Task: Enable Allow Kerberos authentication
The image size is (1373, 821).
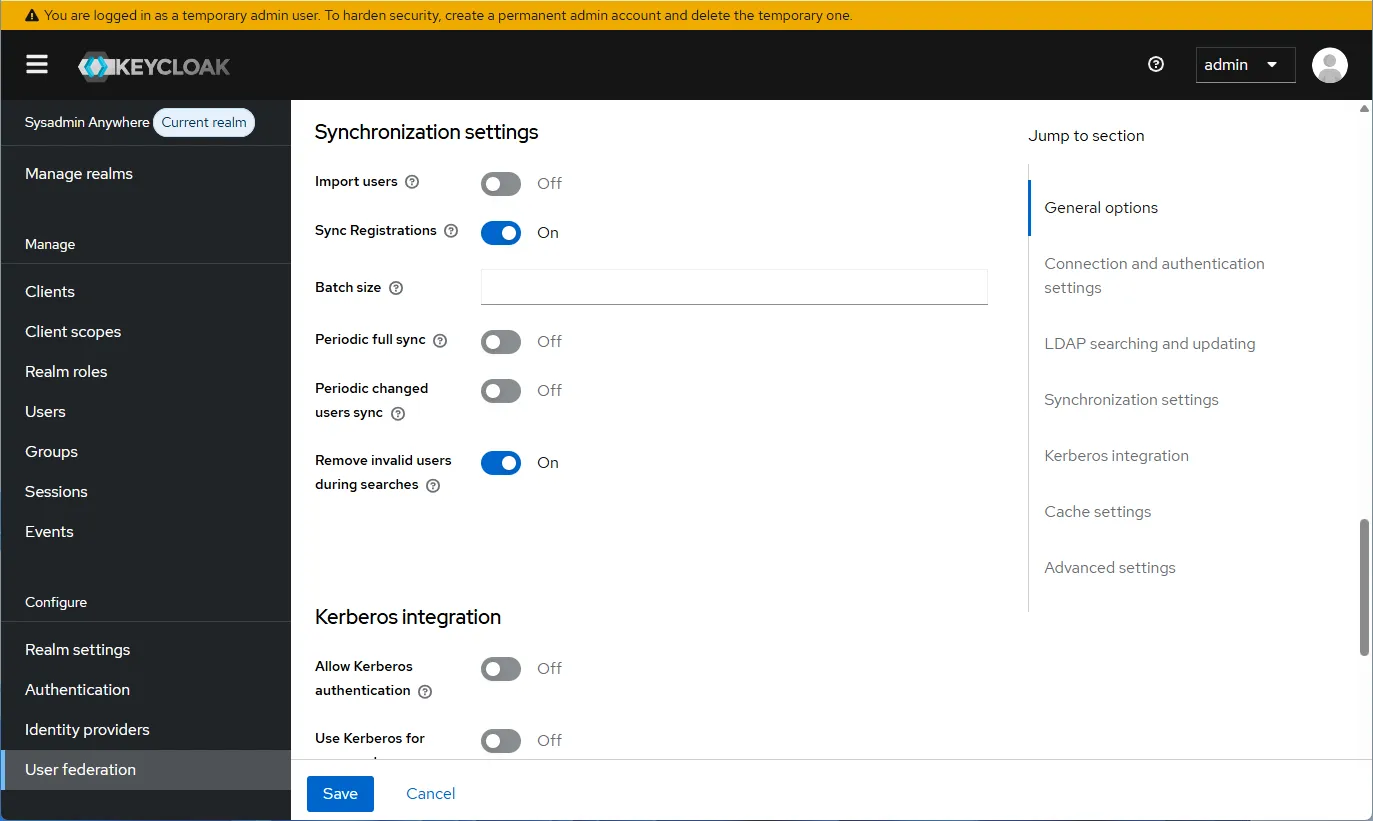Action: [500, 668]
